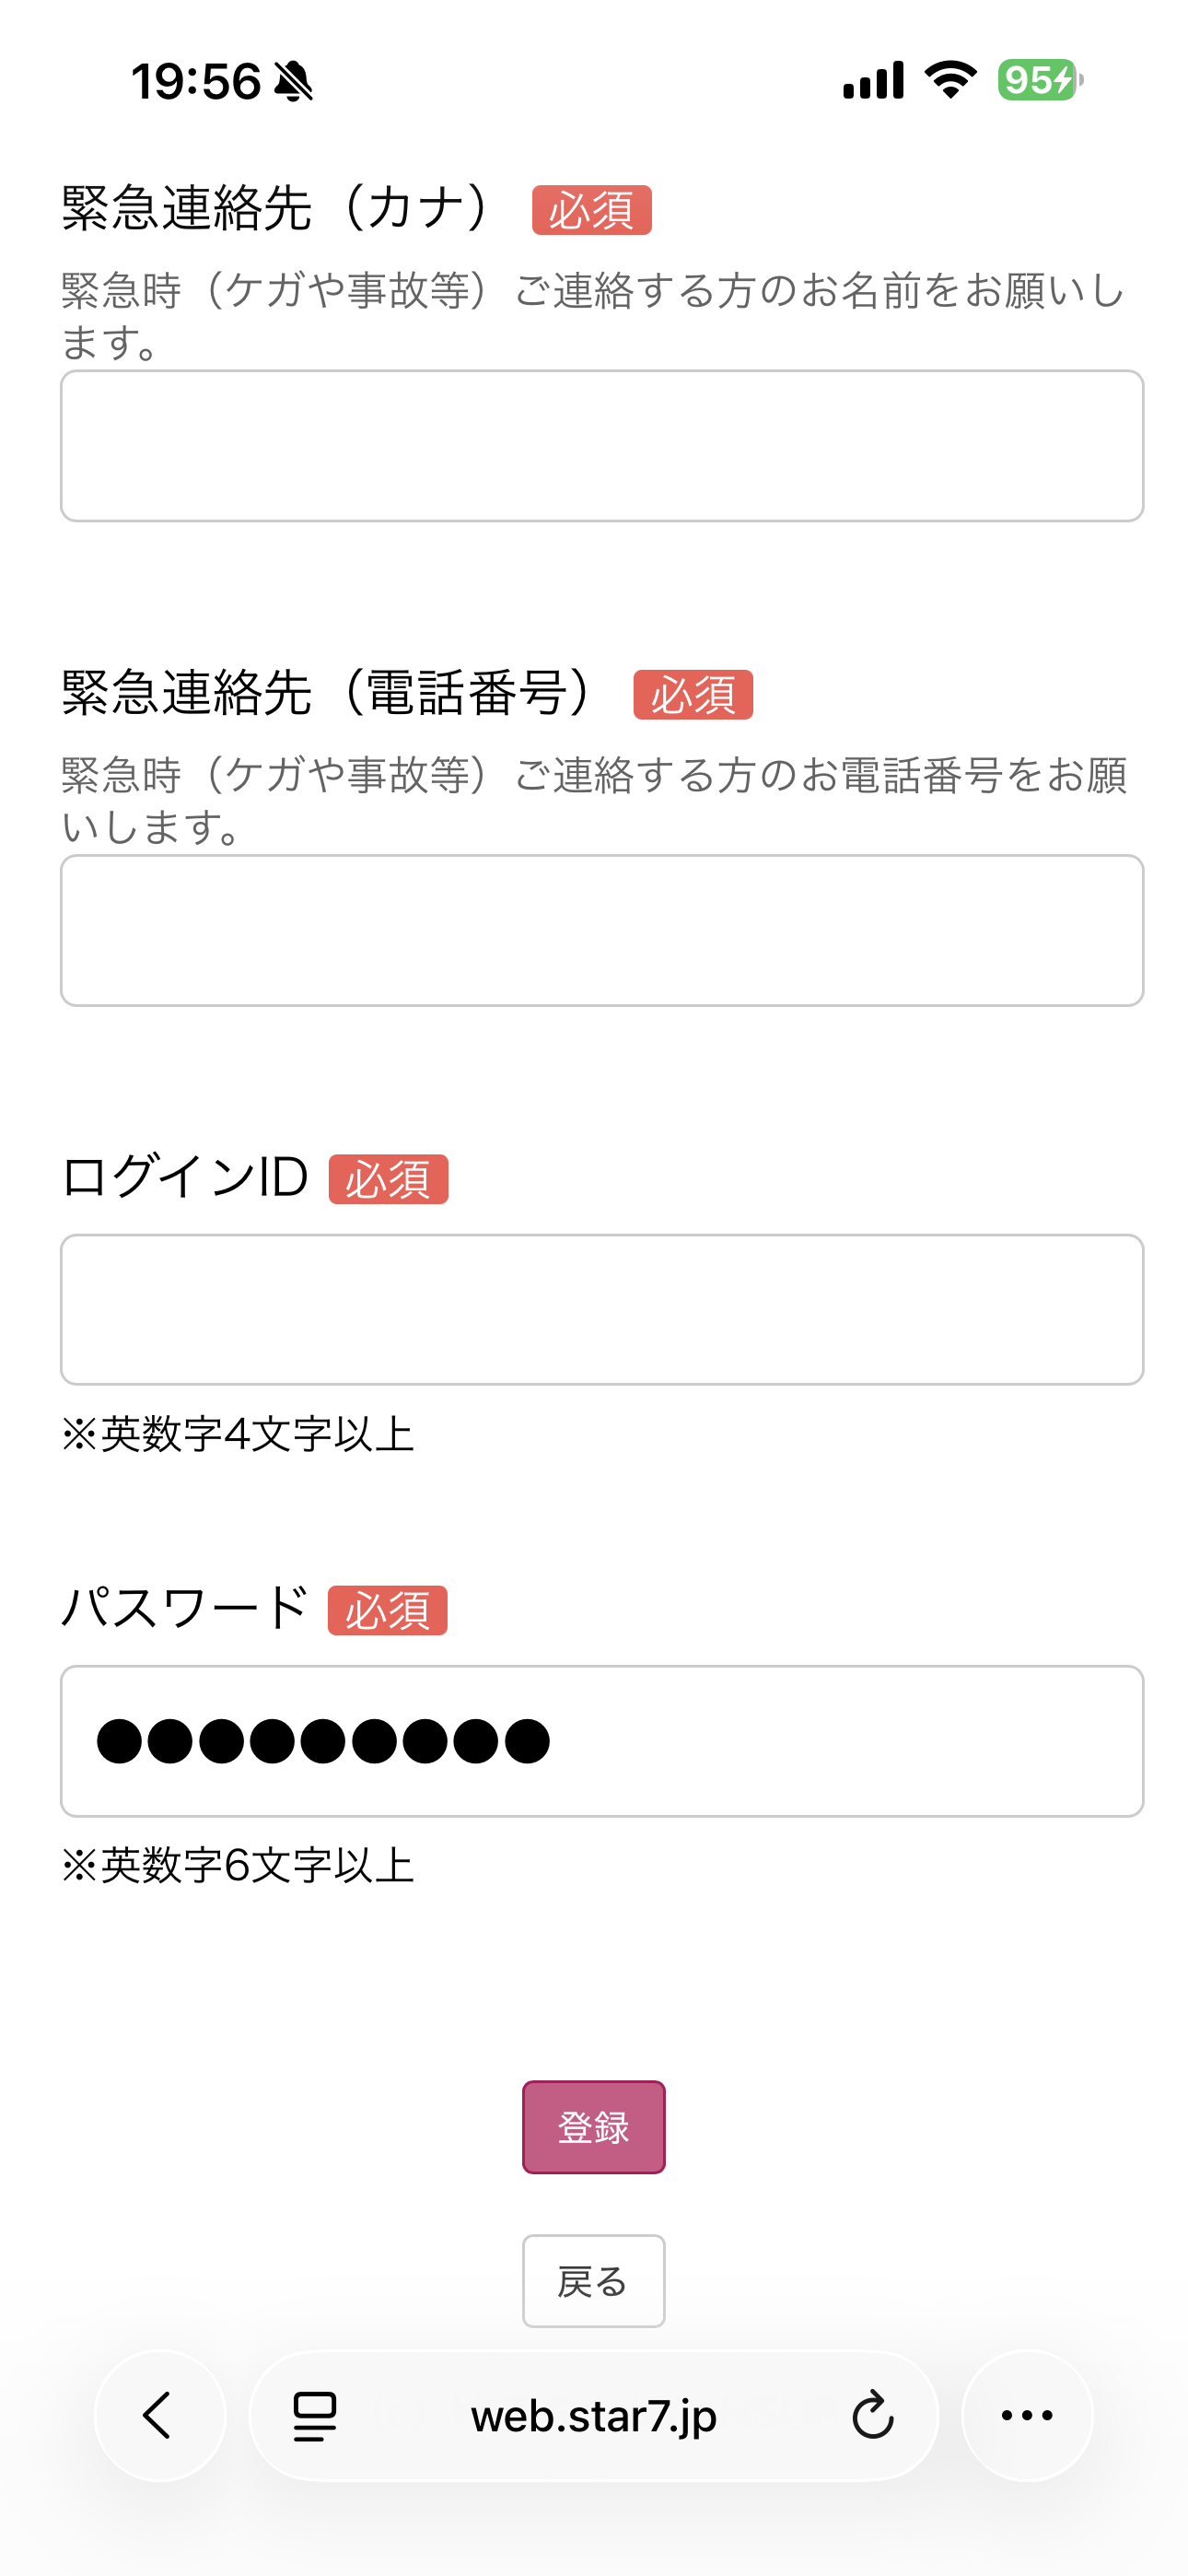The height and width of the screenshot is (2576, 1188).
Task: Tap the cellular signal bars icon
Action: point(873,80)
